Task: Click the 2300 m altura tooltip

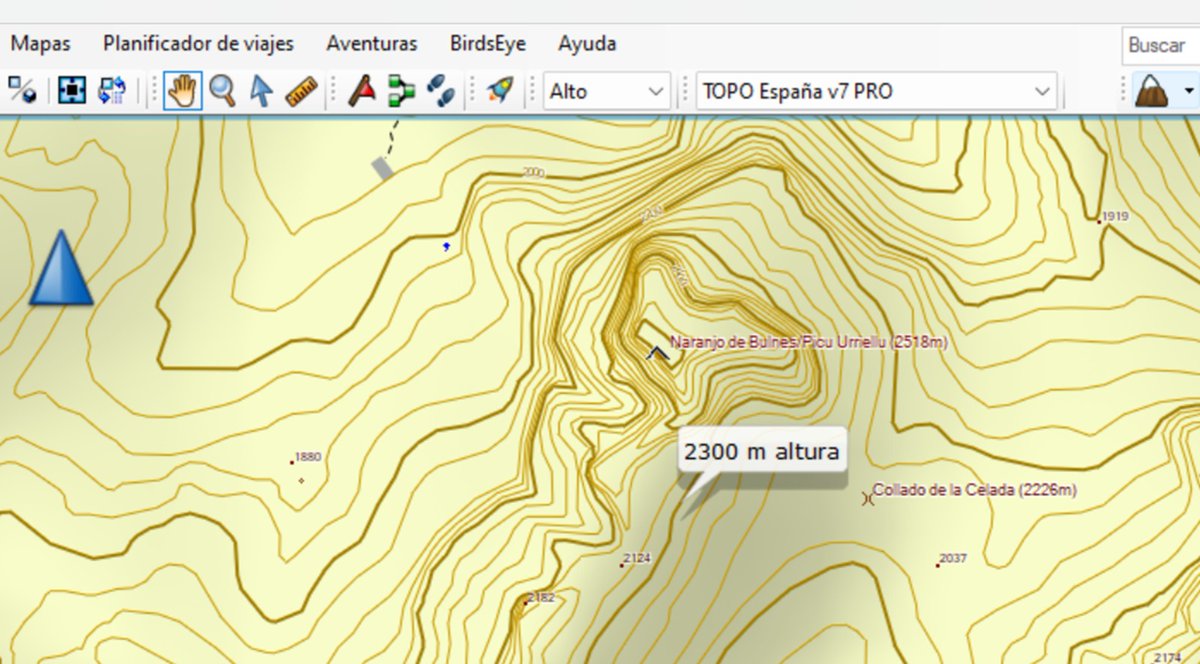Action: click(762, 451)
